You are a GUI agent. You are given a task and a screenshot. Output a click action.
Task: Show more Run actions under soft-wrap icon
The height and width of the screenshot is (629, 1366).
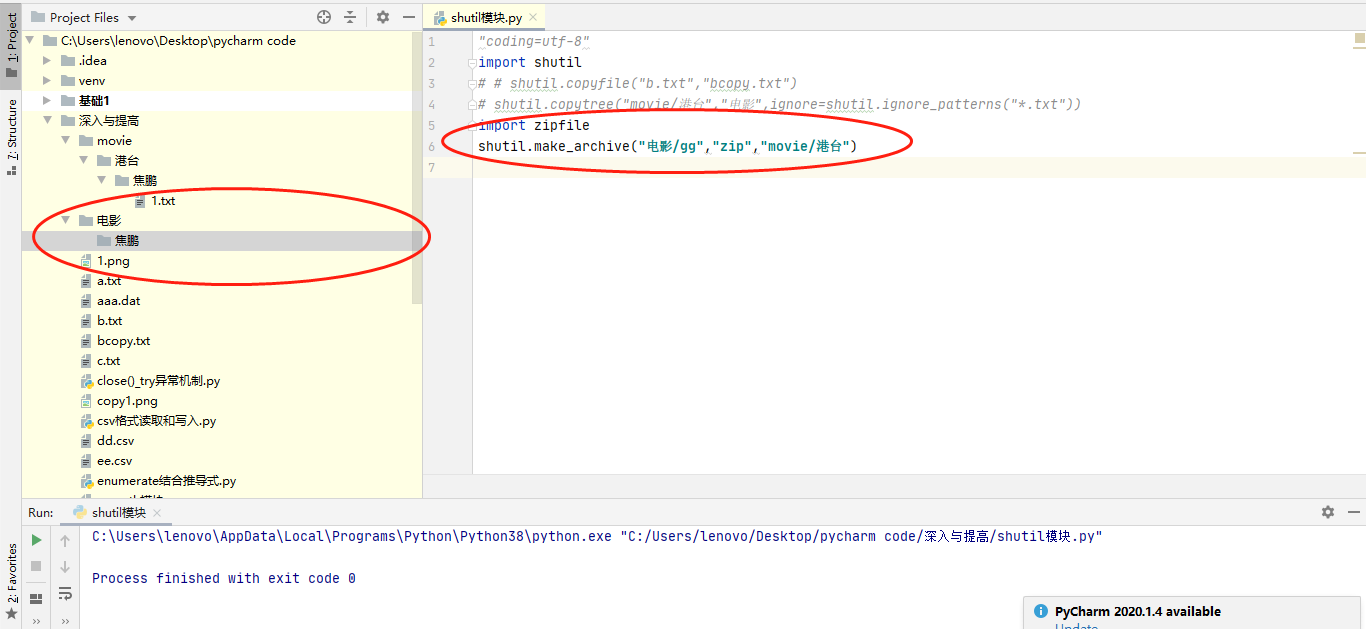coord(65,622)
